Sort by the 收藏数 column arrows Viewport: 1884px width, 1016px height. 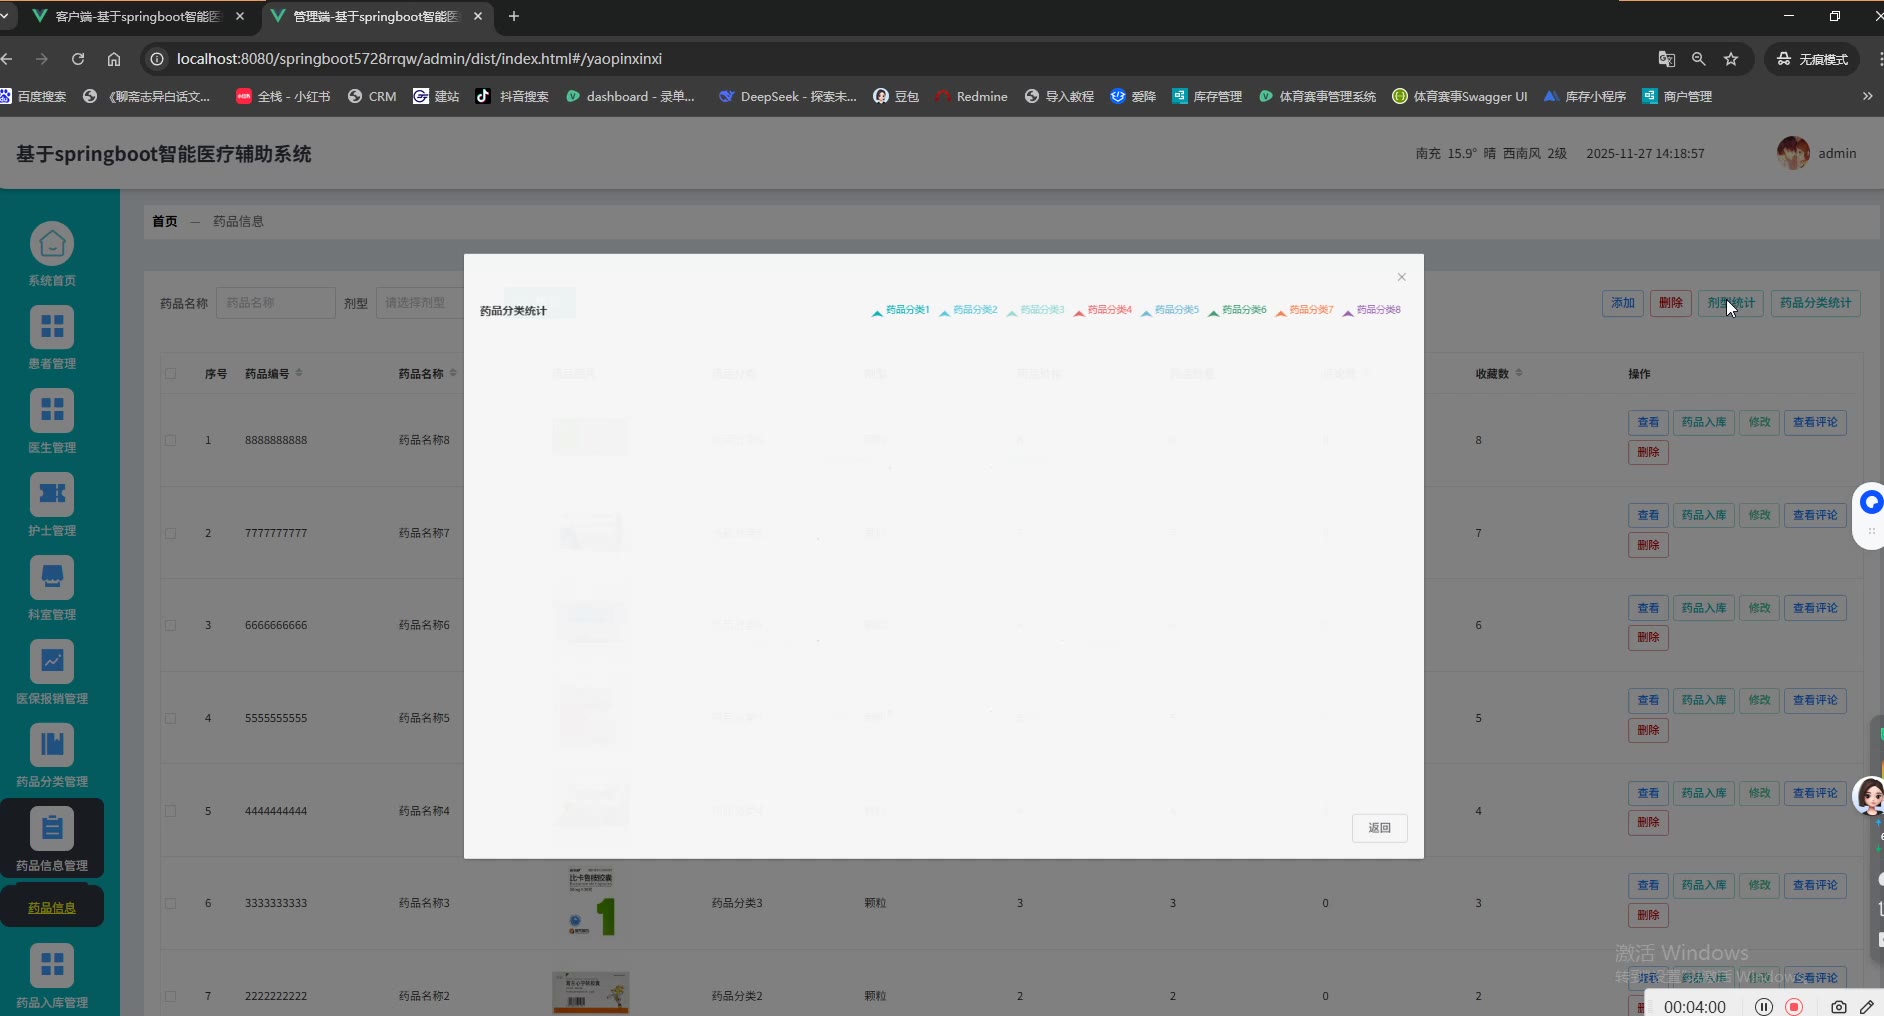pyautogui.click(x=1519, y=373)
